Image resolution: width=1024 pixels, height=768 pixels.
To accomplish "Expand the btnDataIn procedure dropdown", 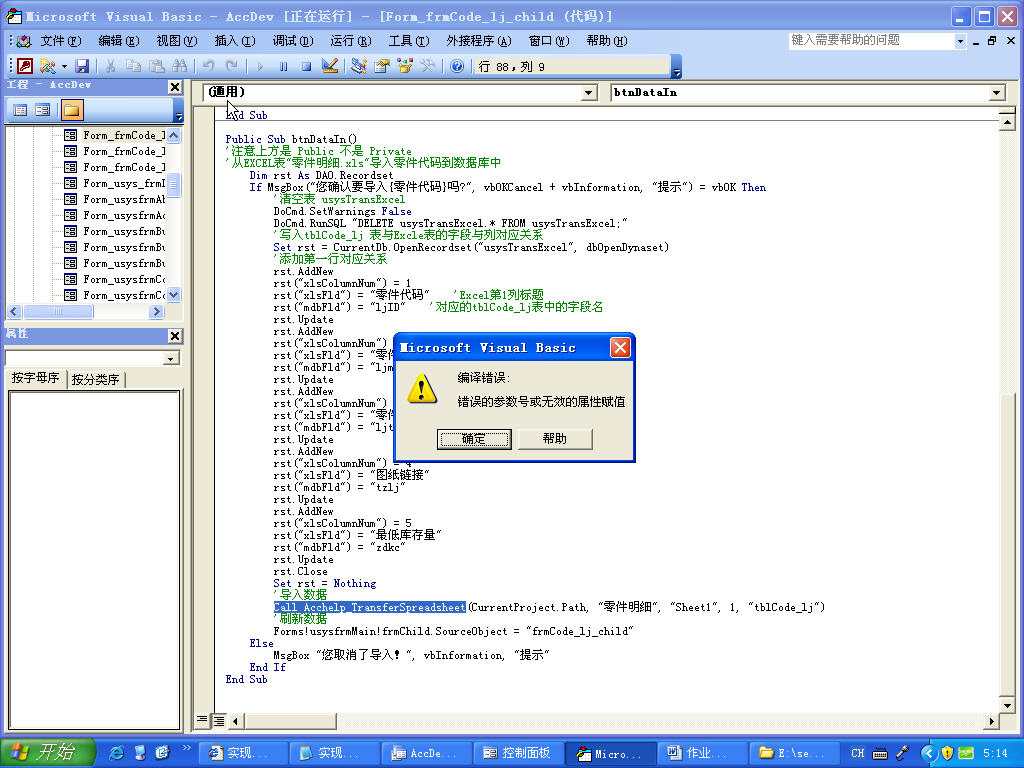I will (x=997, y=93).
